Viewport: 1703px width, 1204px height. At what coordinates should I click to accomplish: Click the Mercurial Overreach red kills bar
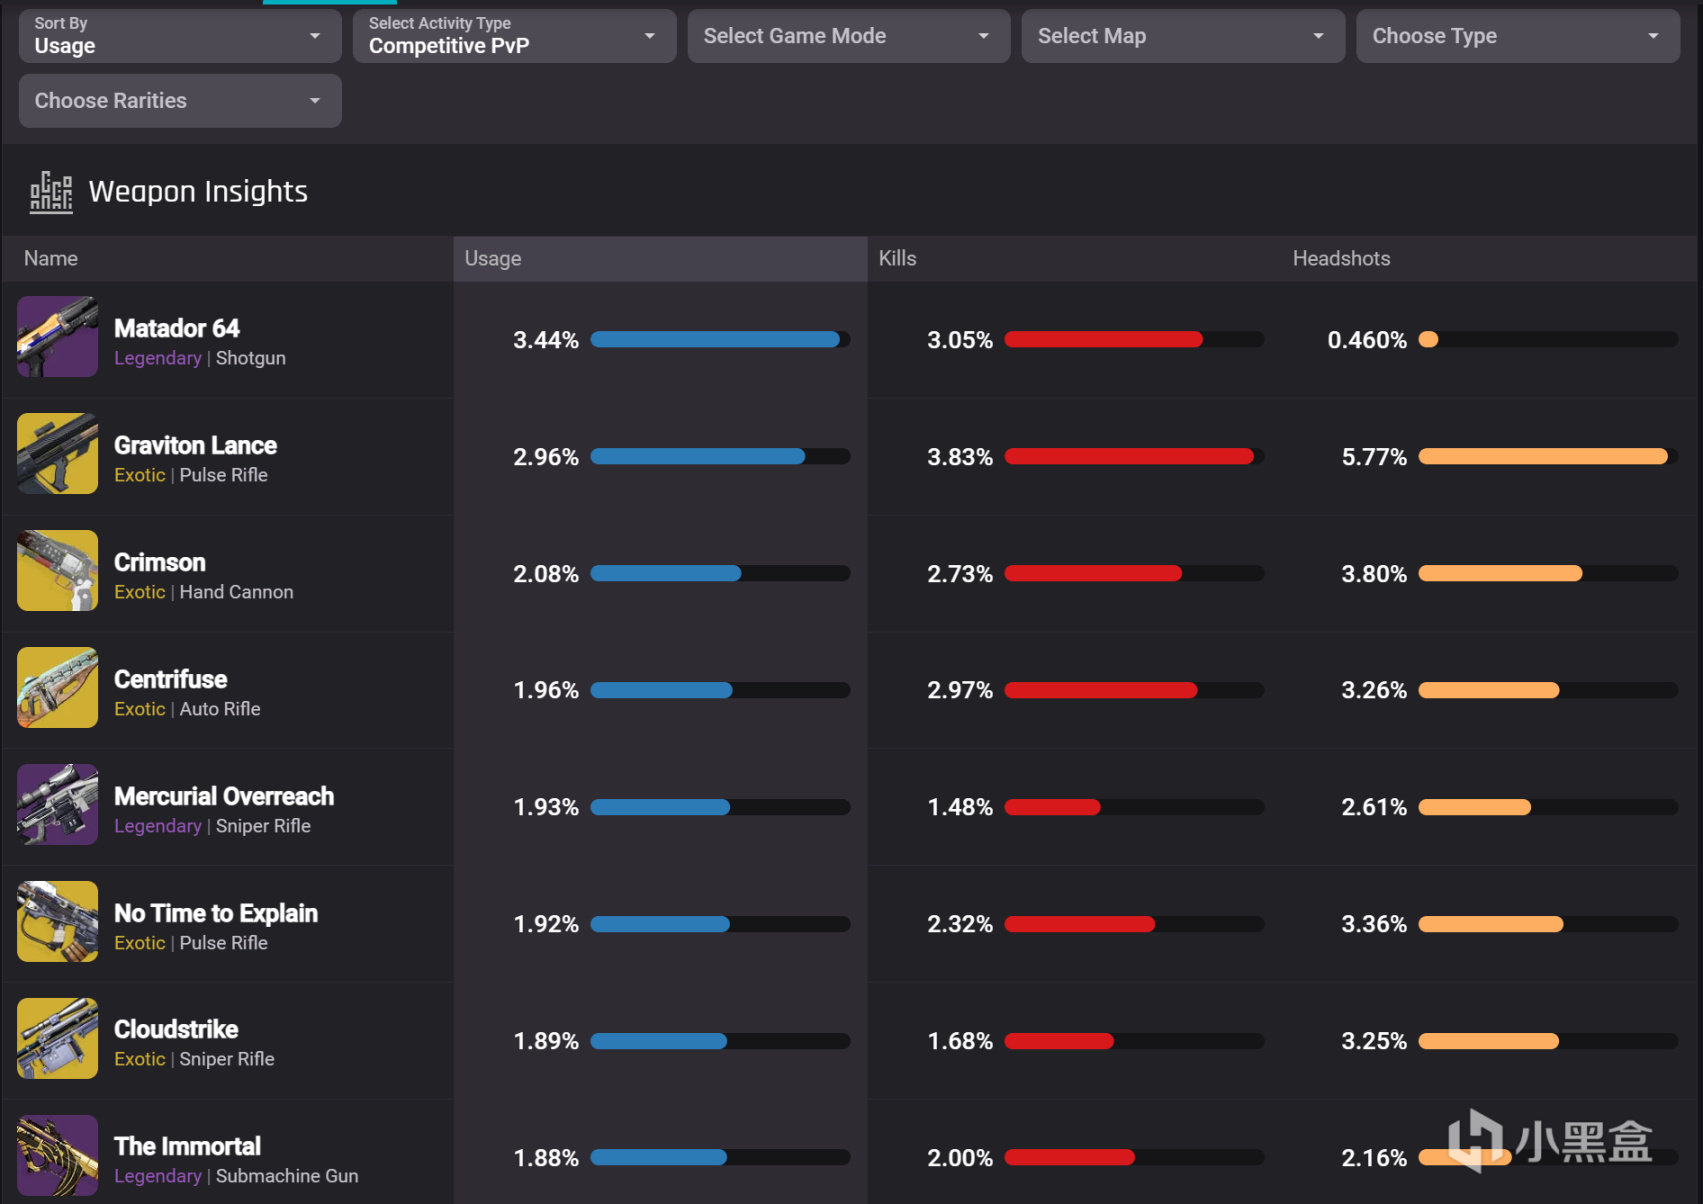[x=1052, y=807]
